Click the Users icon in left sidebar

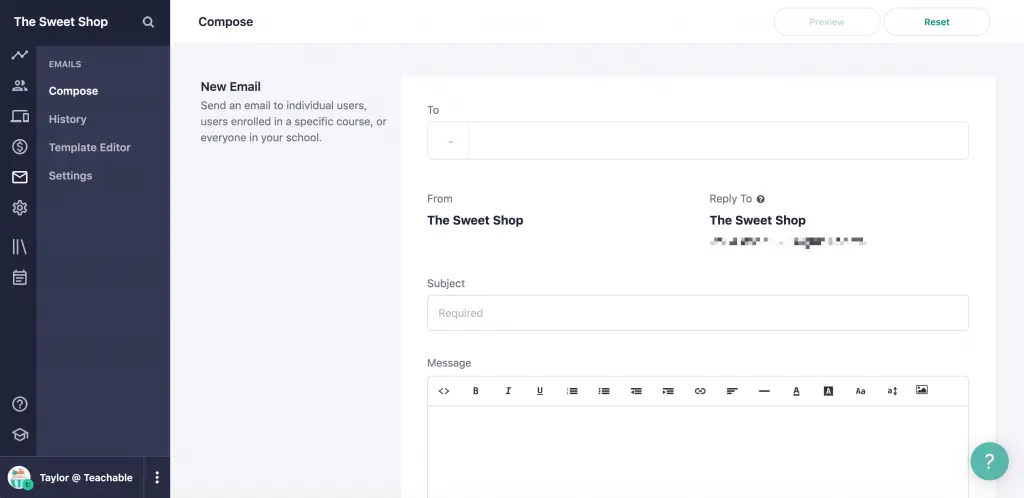(x=19, y=86)
